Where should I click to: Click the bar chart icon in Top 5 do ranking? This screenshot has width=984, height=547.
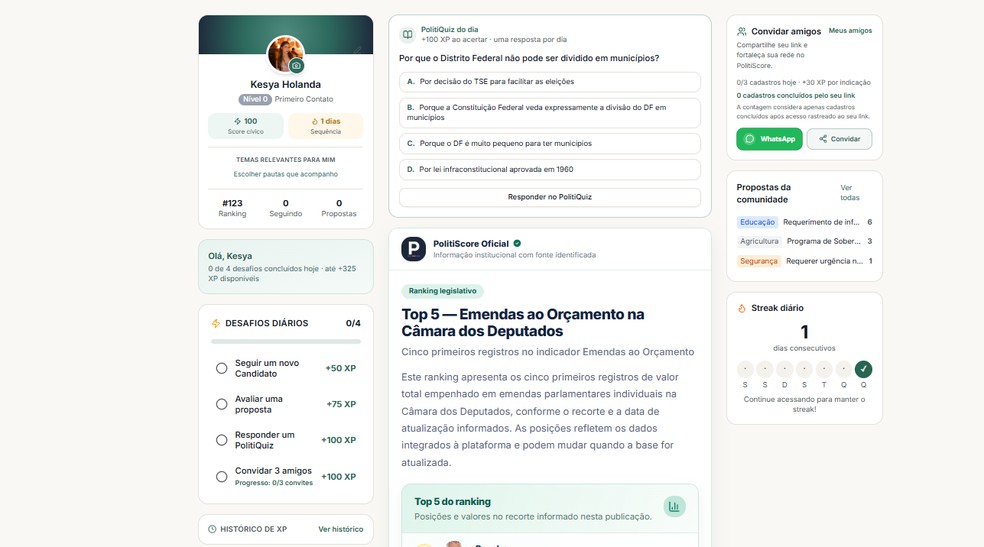point(674,506)
